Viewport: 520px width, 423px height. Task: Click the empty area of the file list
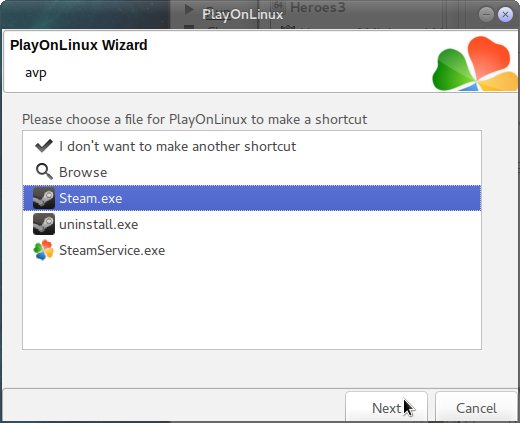tap(252, 305)
